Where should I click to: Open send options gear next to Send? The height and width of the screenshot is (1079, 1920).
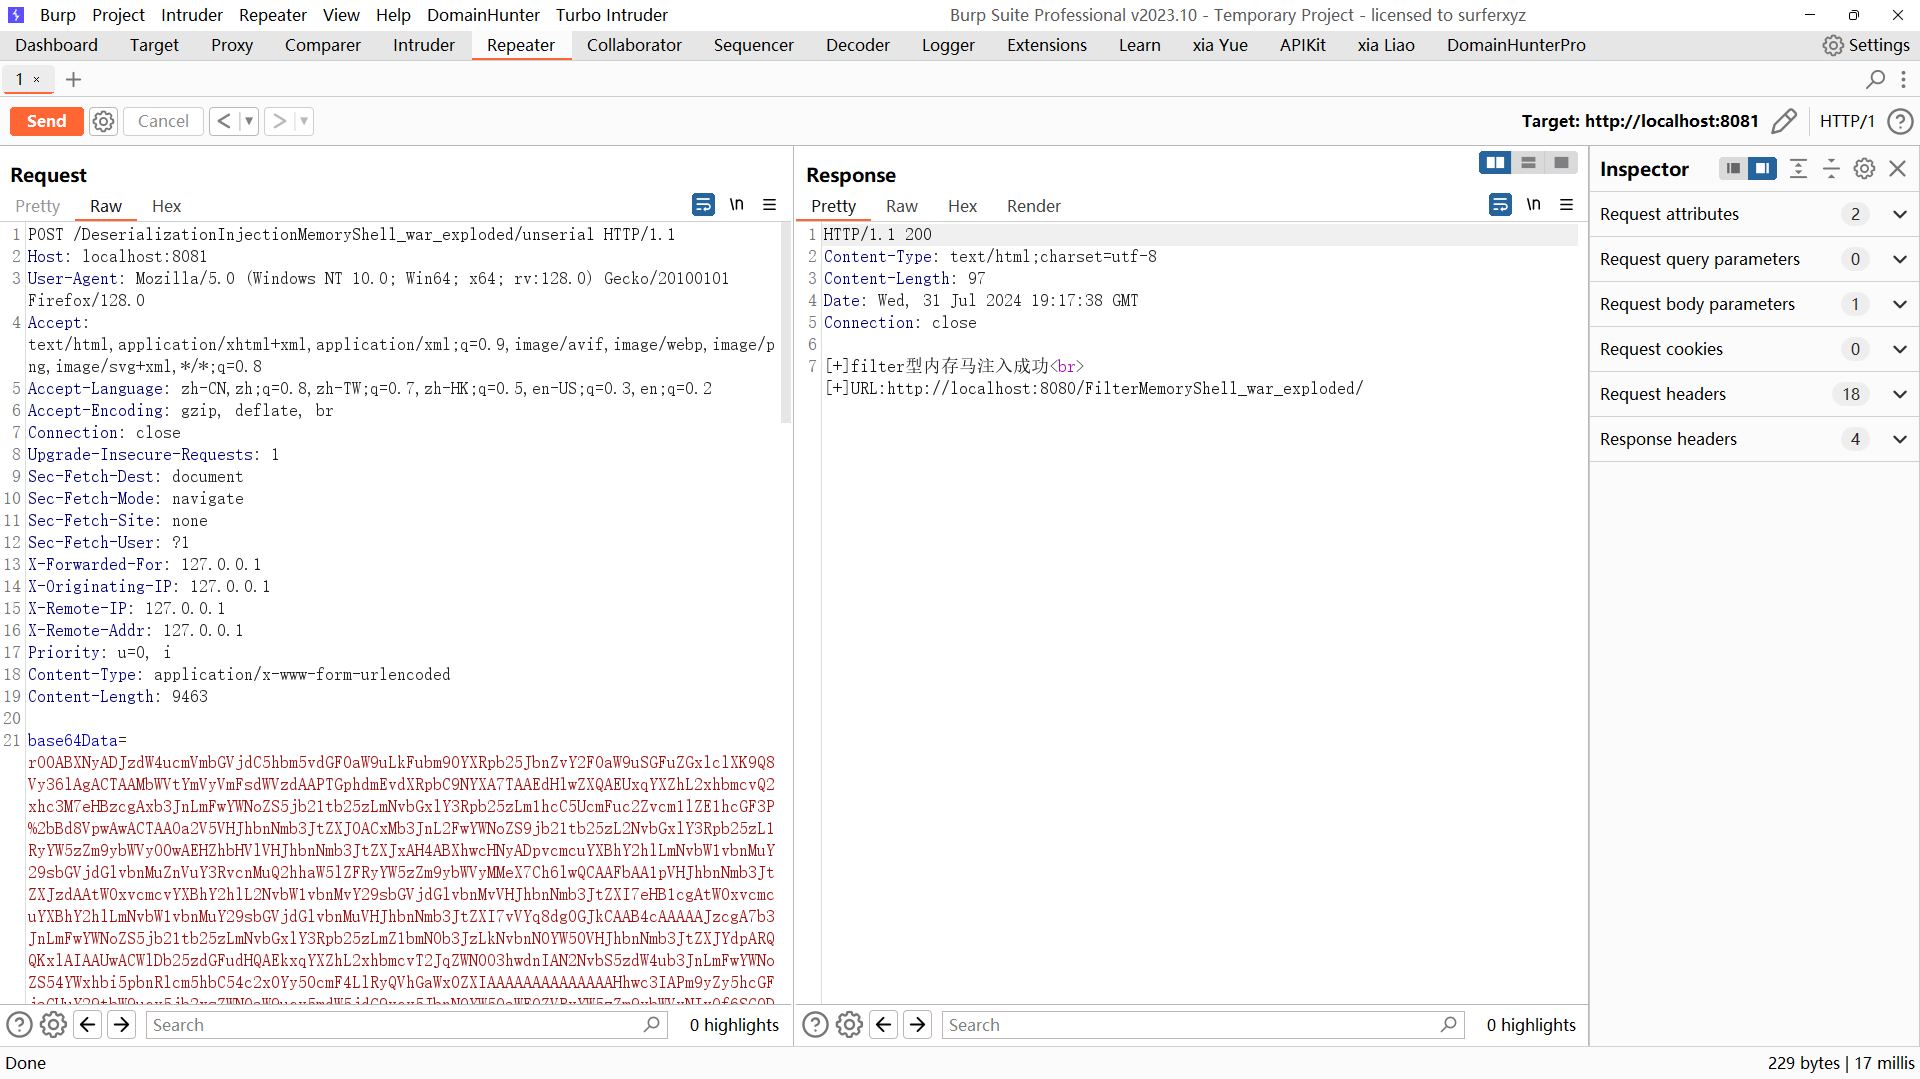(103, 121)
